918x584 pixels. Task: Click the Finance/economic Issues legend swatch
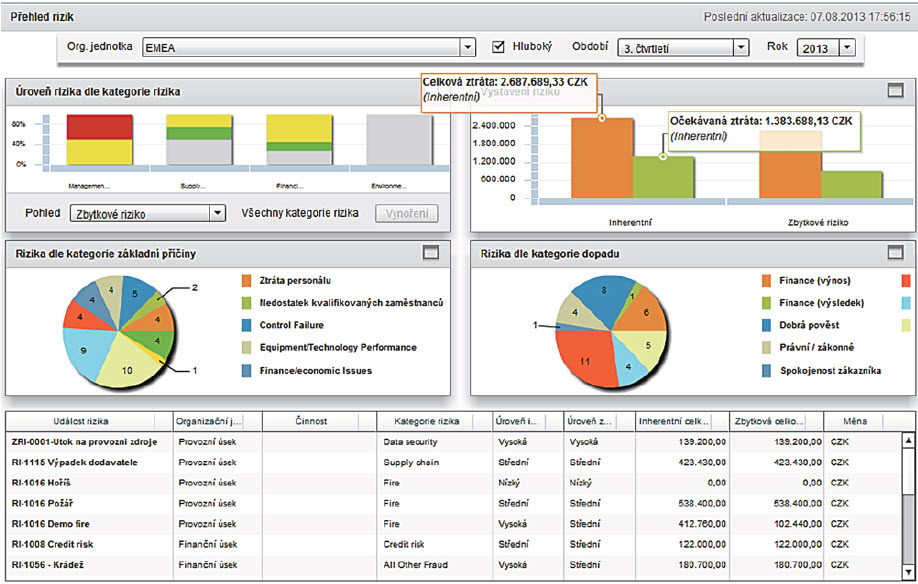246,370
